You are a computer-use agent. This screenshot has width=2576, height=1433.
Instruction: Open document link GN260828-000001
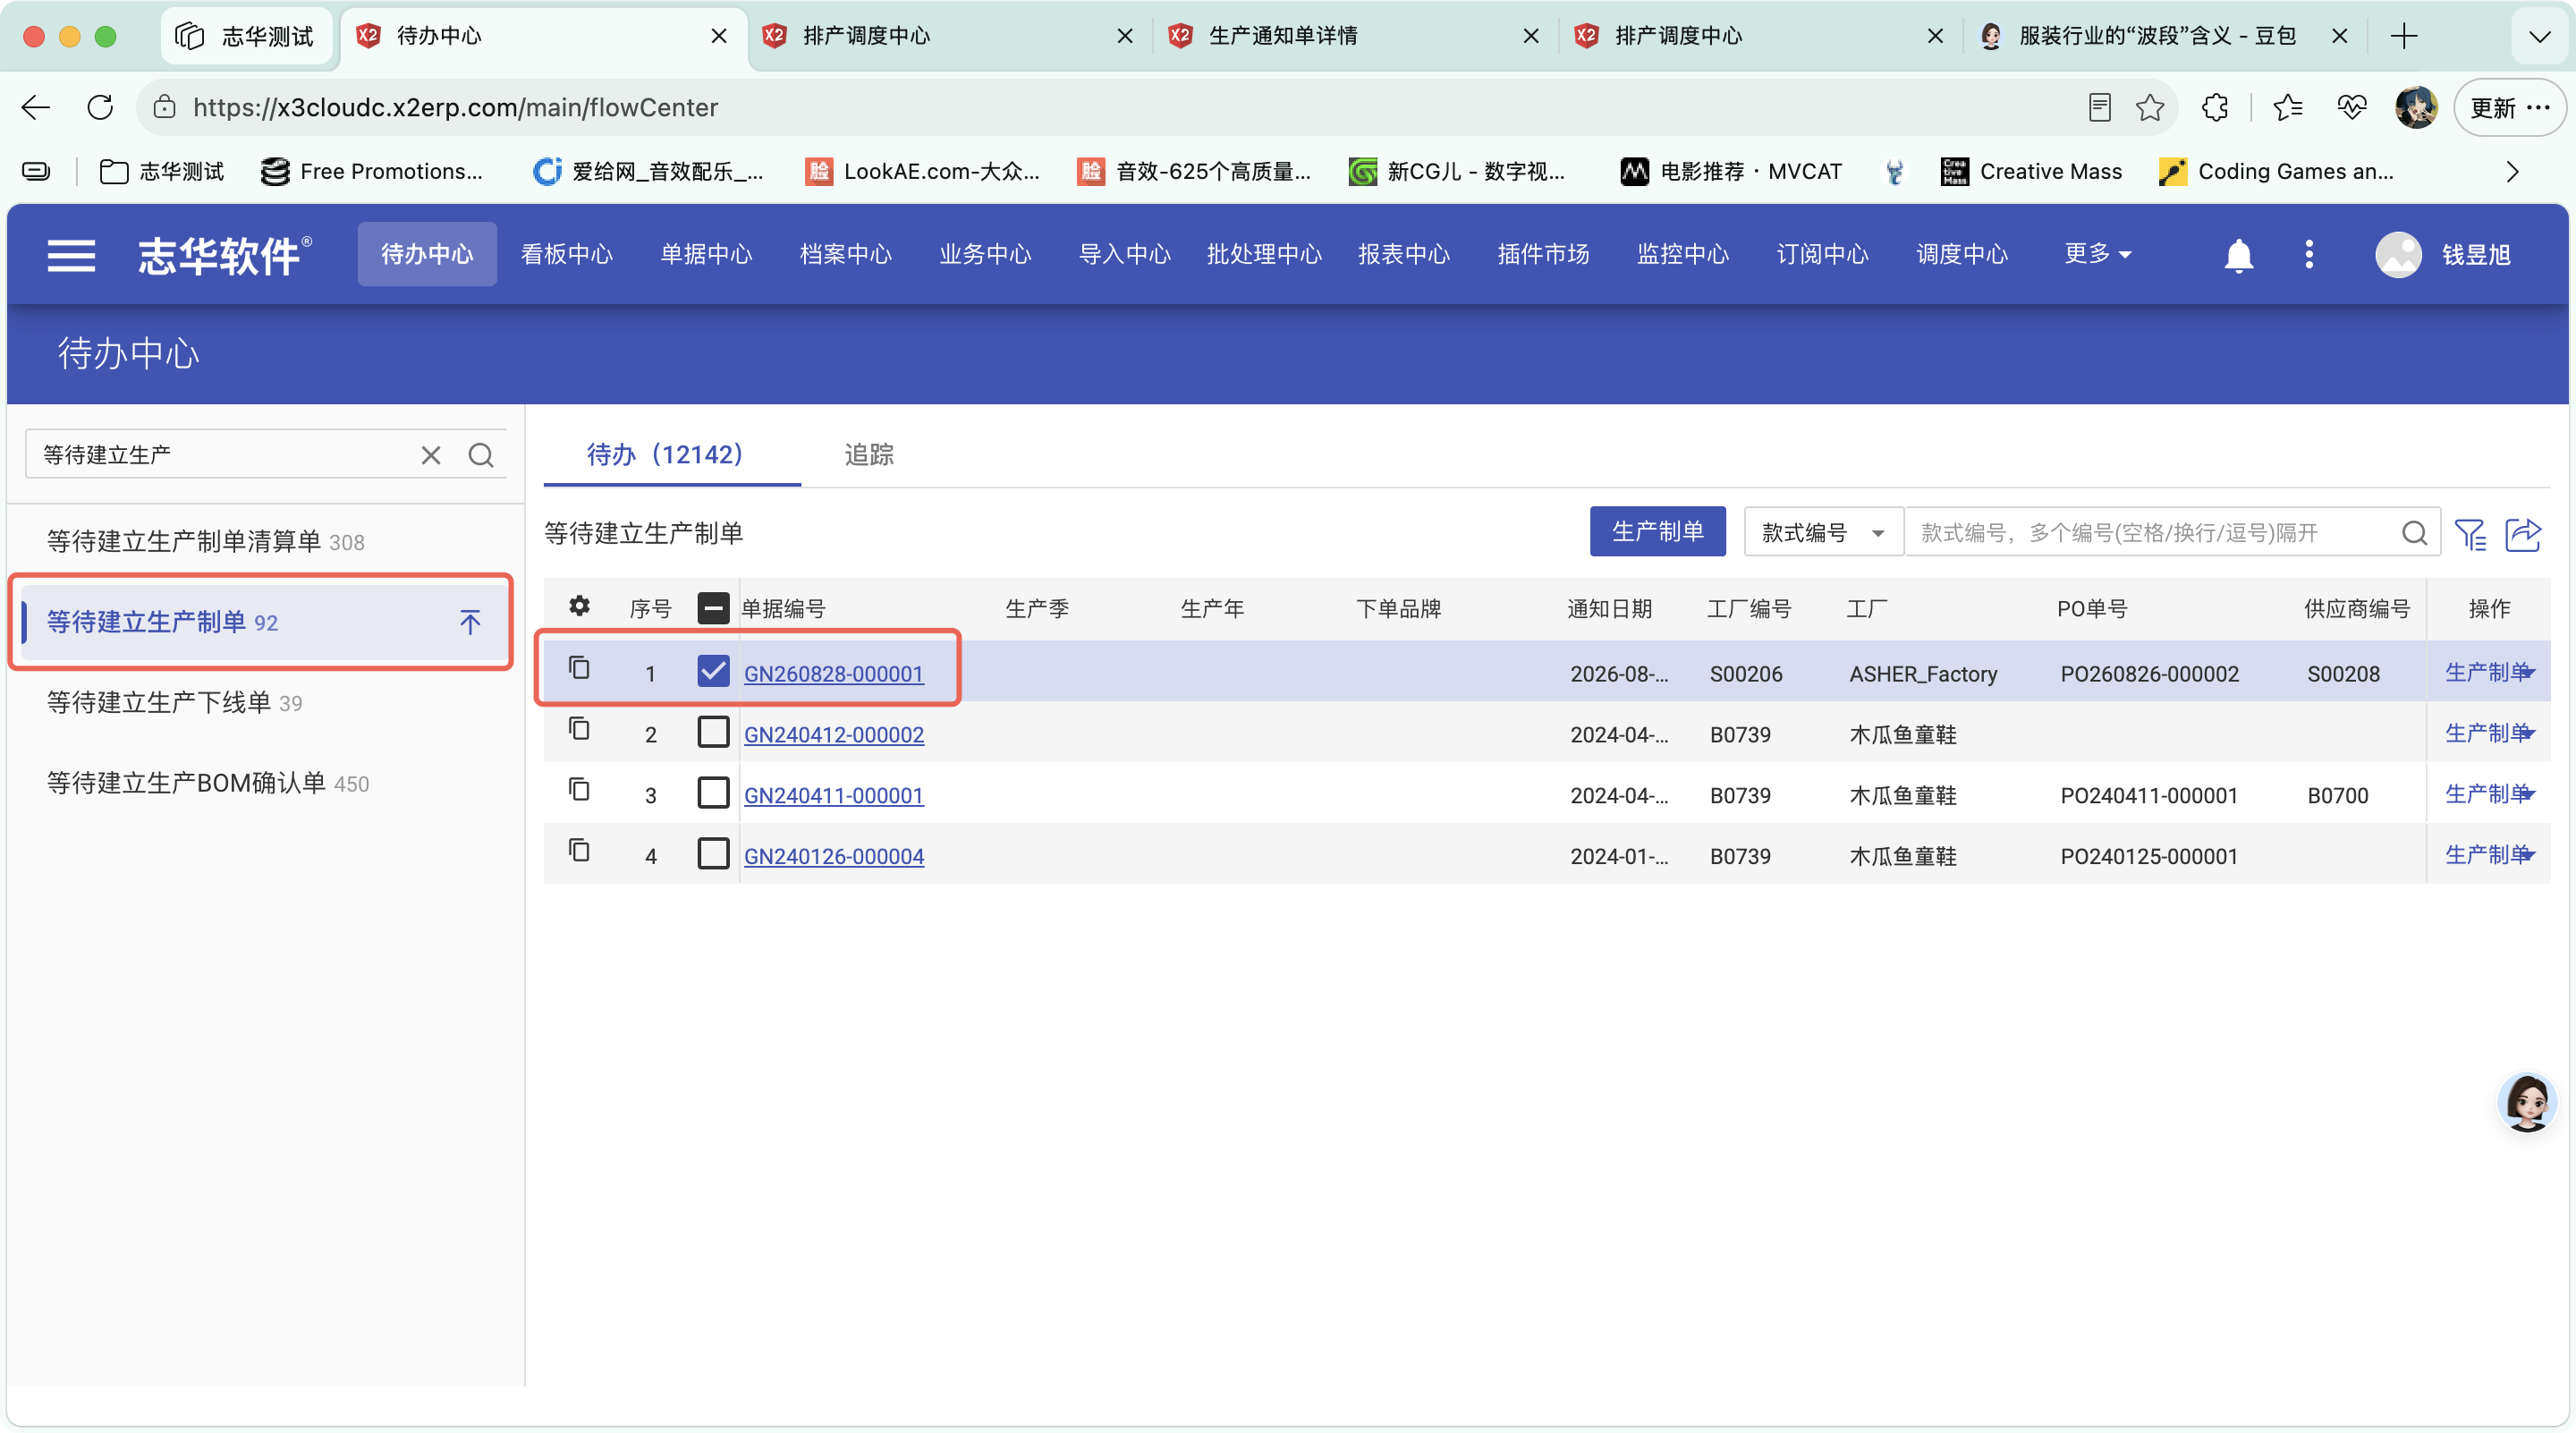833,674
